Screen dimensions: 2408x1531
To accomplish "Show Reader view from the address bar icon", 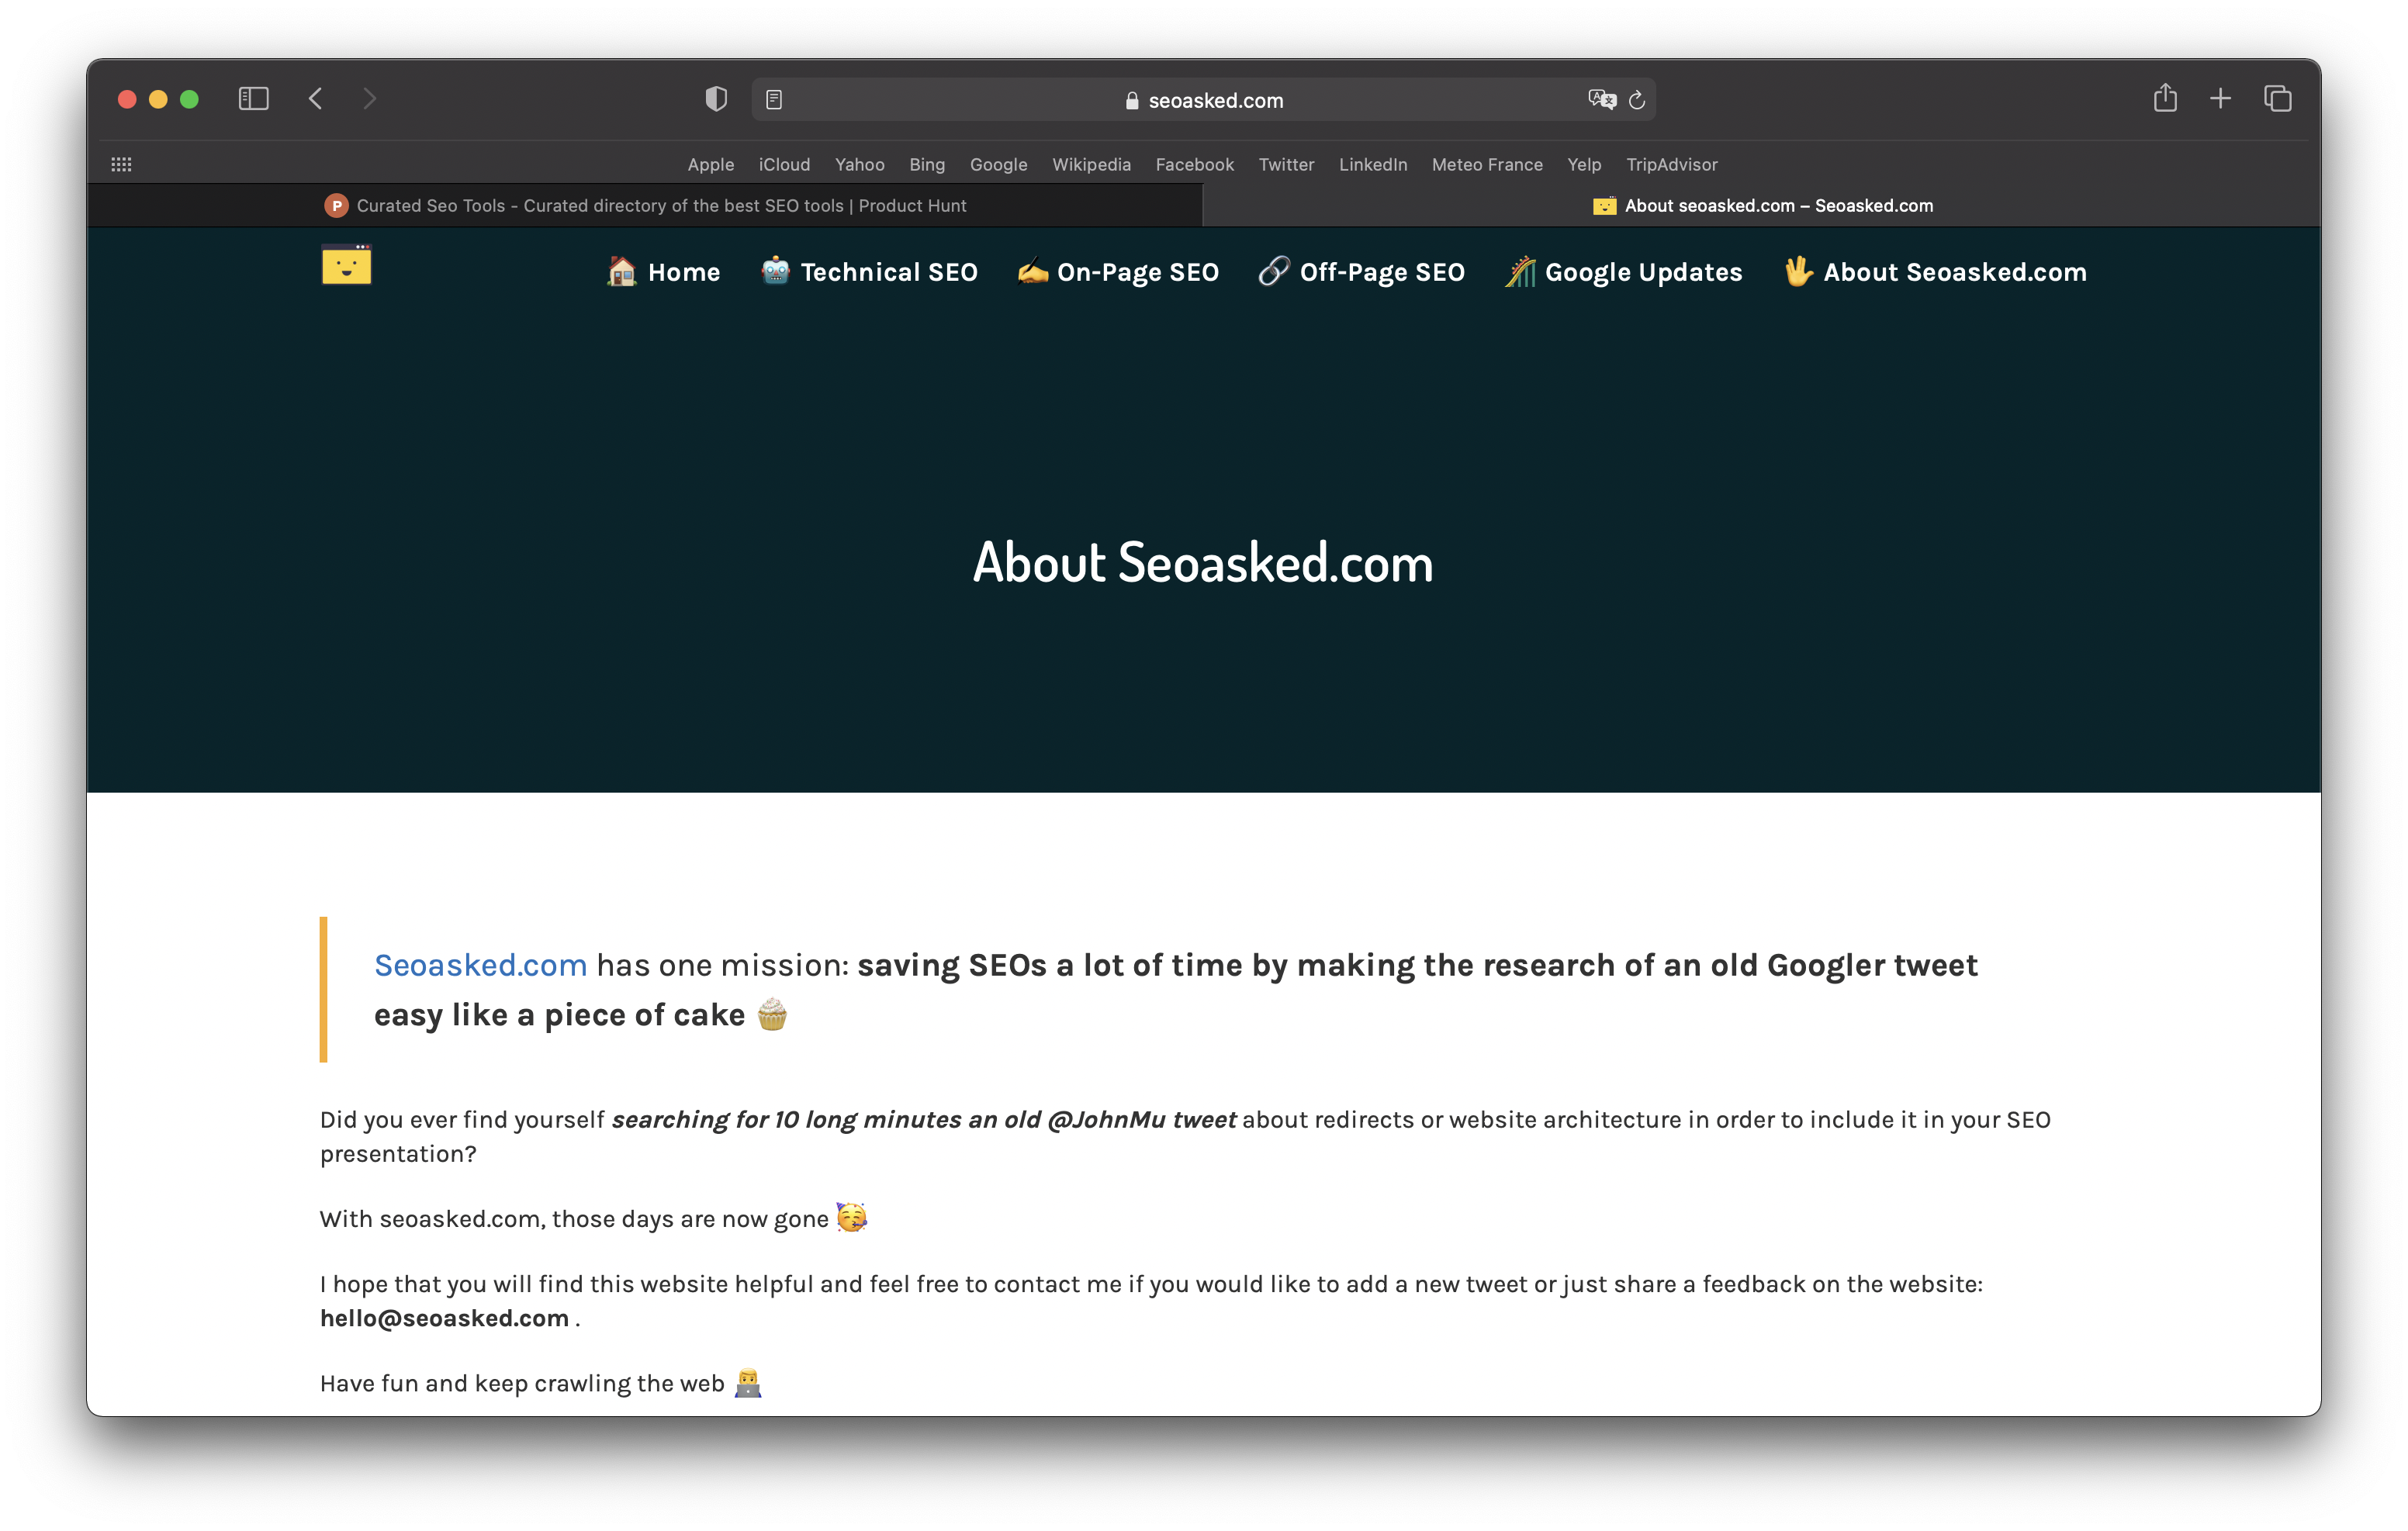I will click(774, 100).
